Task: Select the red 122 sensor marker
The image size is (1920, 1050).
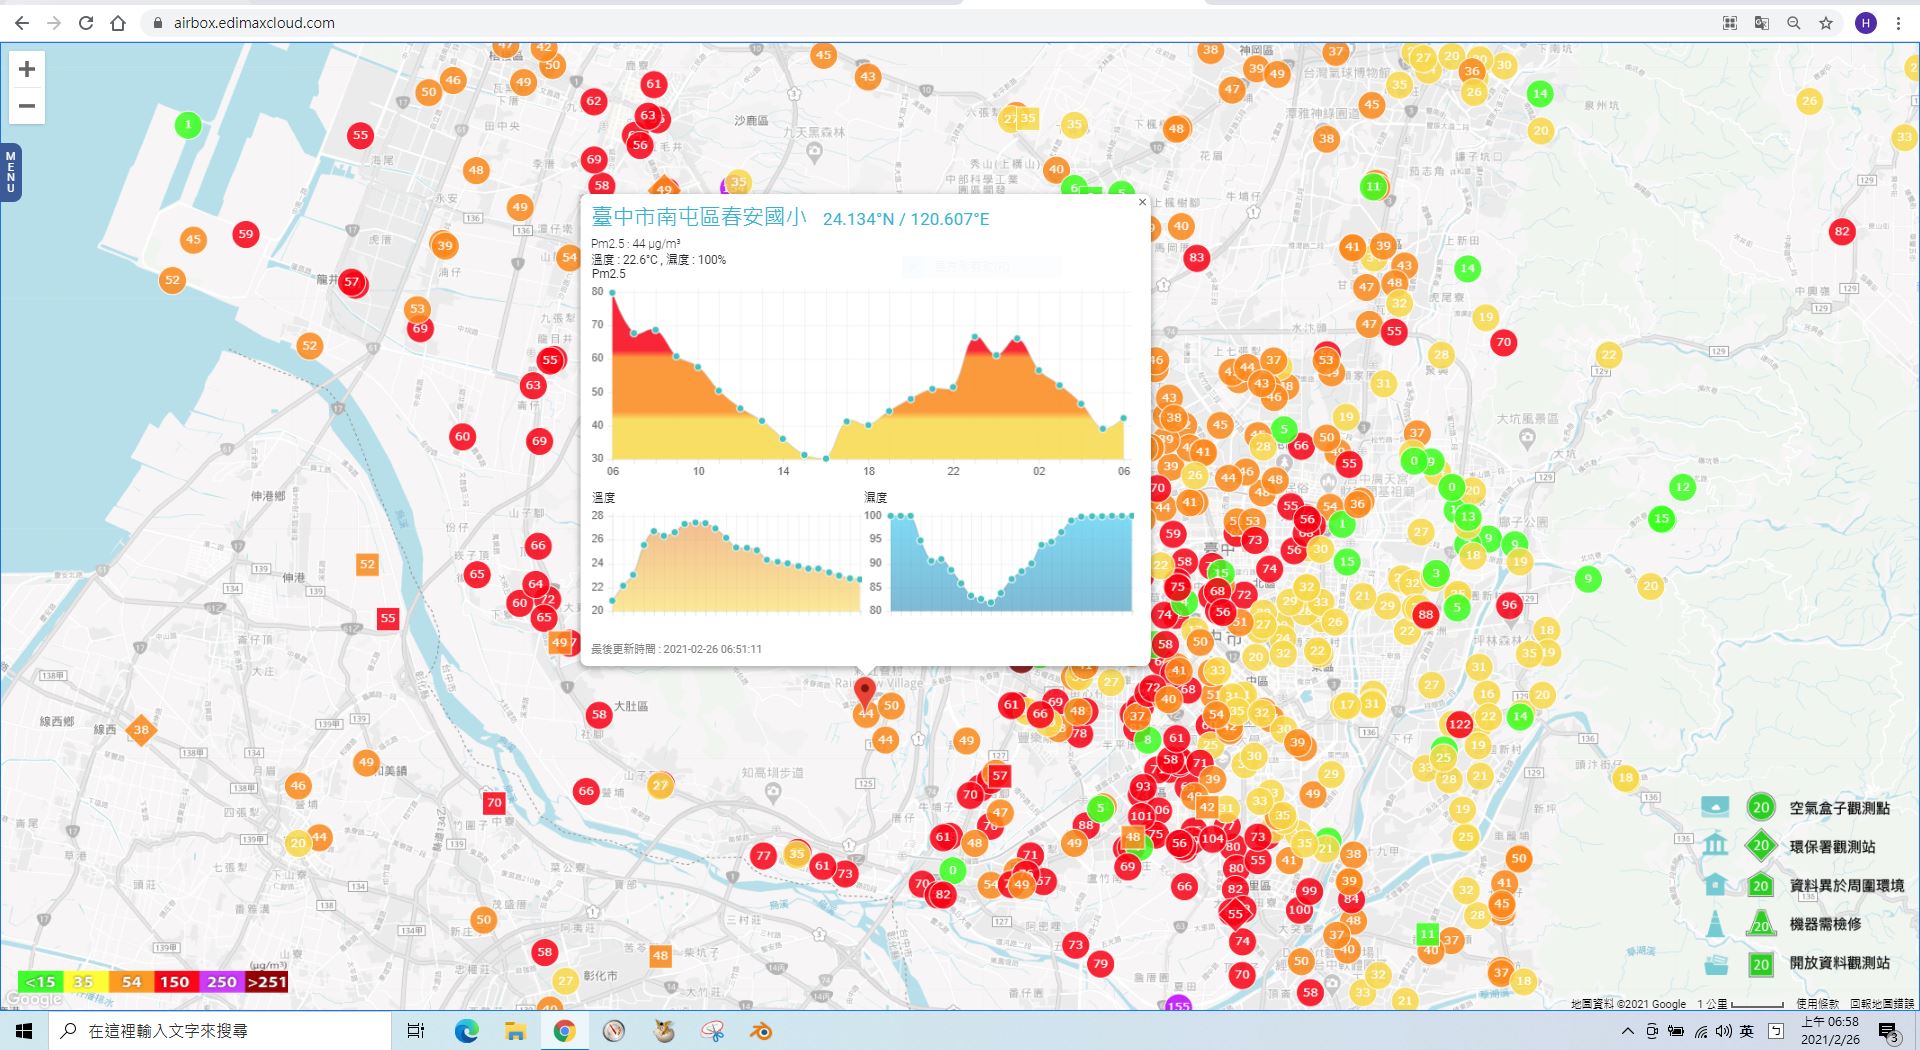Action: coord(1459,724)
